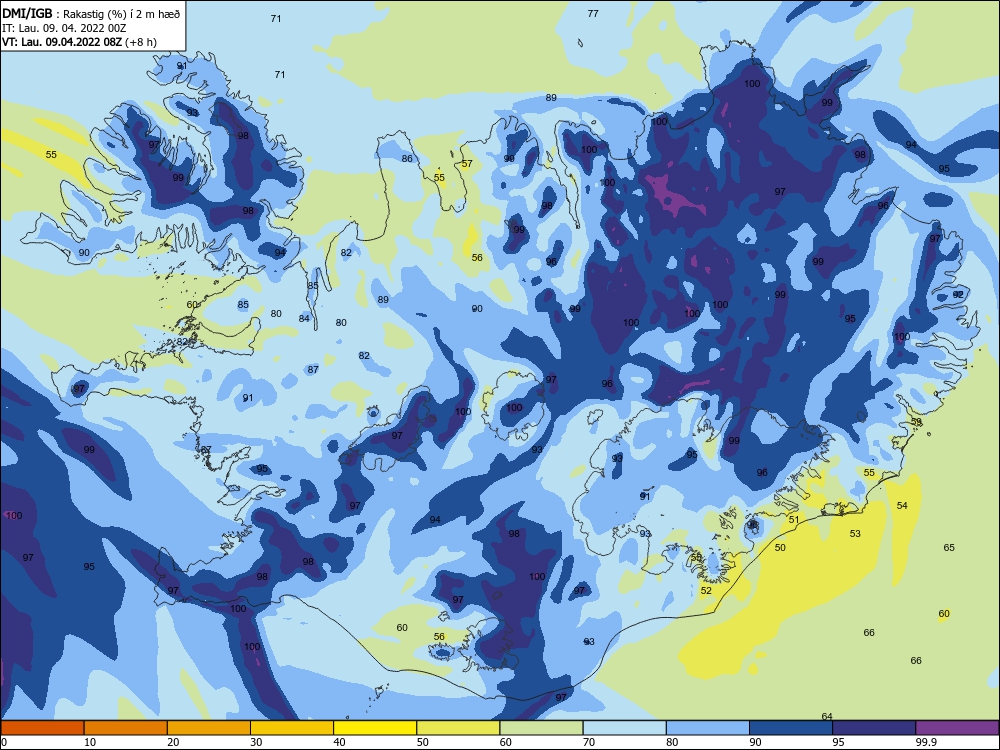Click the humidity value '57' on the map
This screenshot has height=750, width=1000.
[x=467, y=164]
